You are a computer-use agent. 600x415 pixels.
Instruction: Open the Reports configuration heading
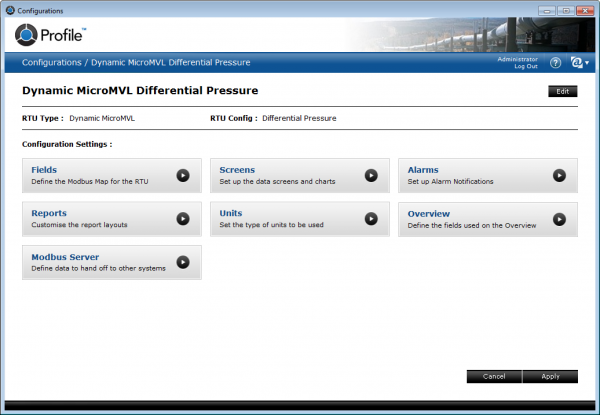pos(49,213)
